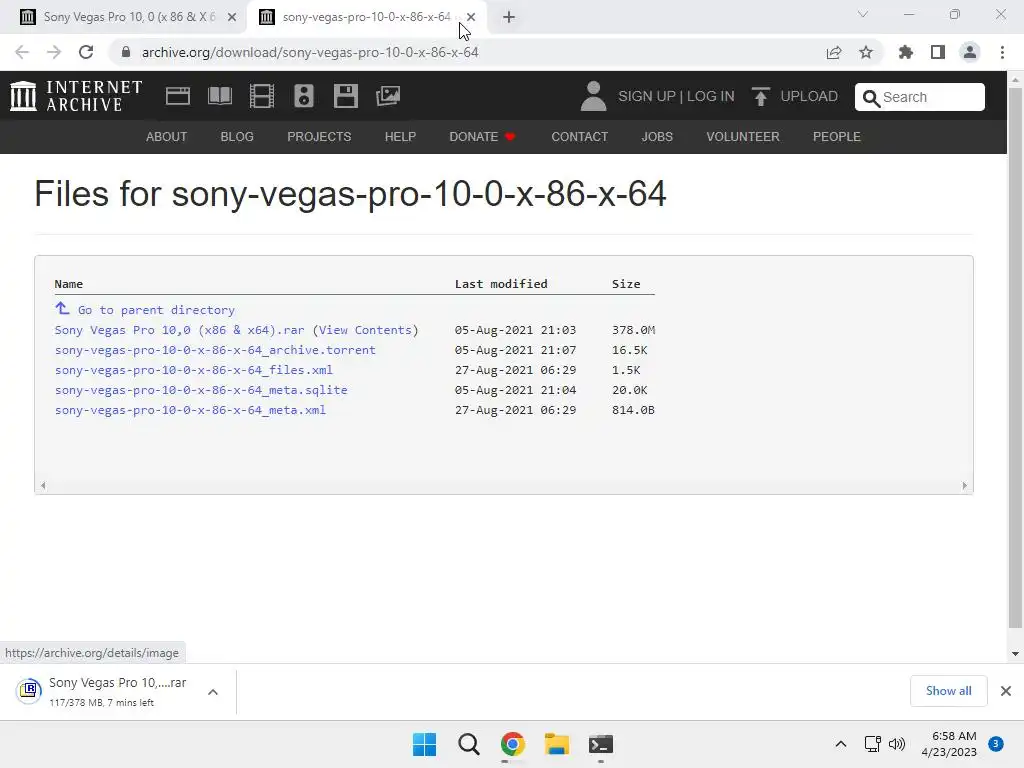Image resolution: width=1024 pixels, height=768 pixels.
Task: Open a new tab with plus button
Action: pyautogui.click(x=509, y=17)
